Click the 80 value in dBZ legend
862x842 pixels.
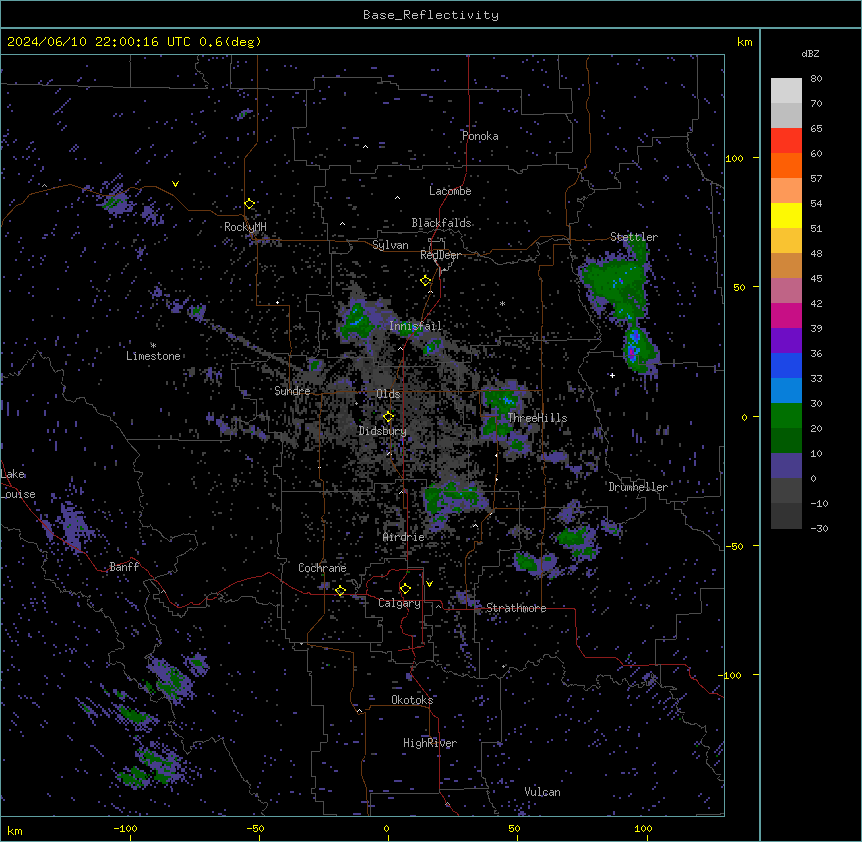pos(816,79)
